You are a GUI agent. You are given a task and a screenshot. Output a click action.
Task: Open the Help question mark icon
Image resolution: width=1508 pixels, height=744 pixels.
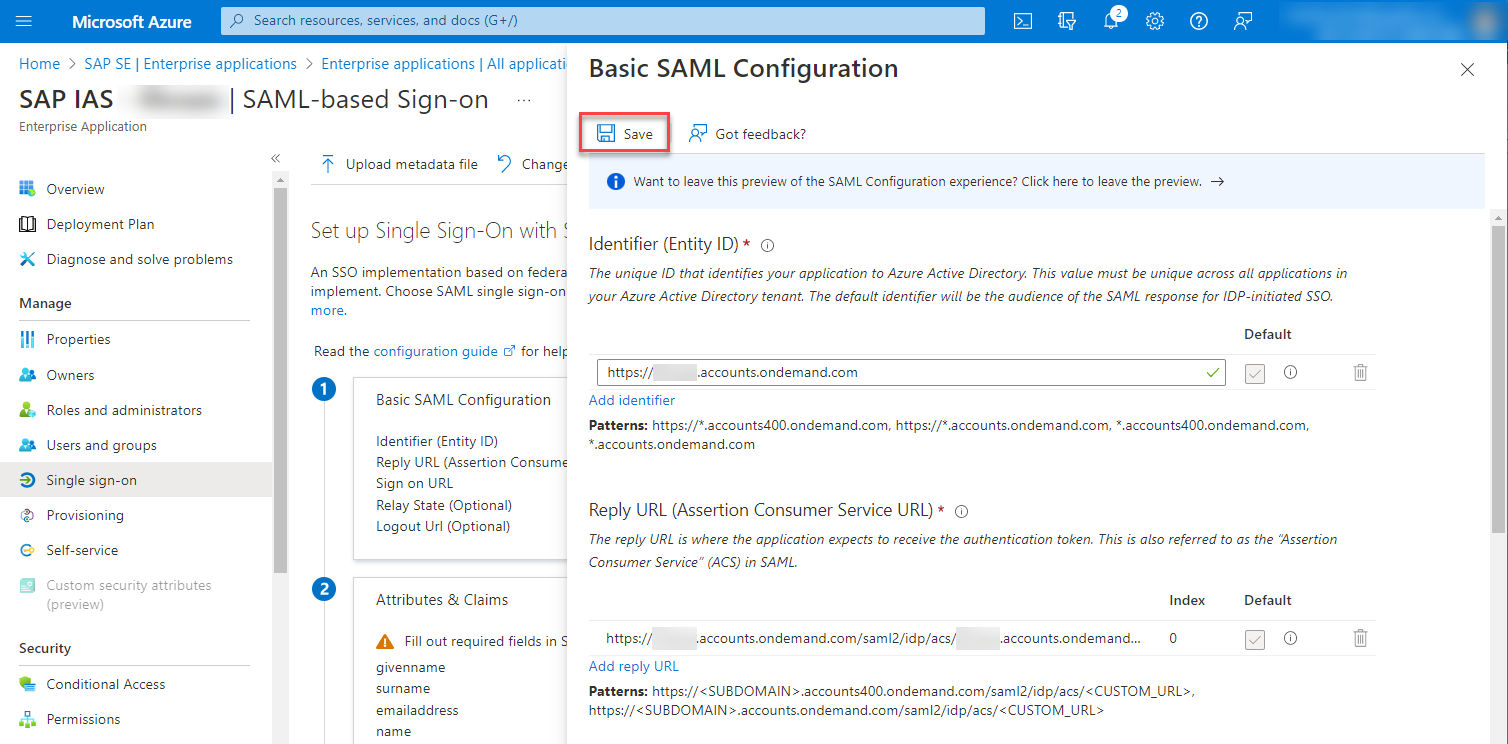point(1199,21)
